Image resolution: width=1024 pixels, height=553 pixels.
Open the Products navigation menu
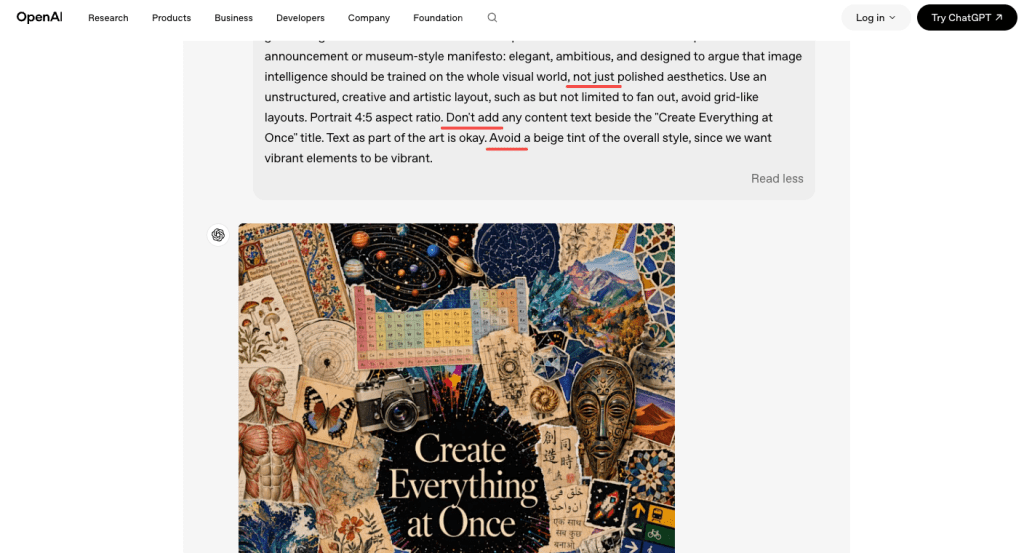click(x=171, y=18)
